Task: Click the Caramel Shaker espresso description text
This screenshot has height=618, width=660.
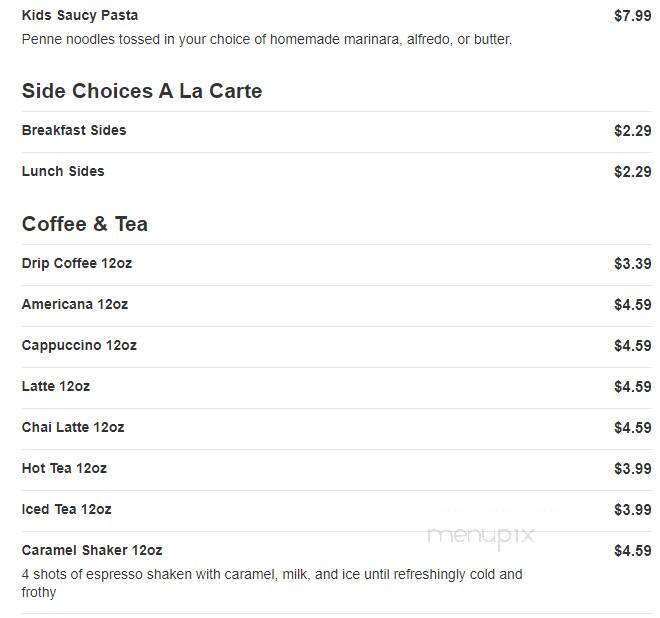Action: click(272, 583)
